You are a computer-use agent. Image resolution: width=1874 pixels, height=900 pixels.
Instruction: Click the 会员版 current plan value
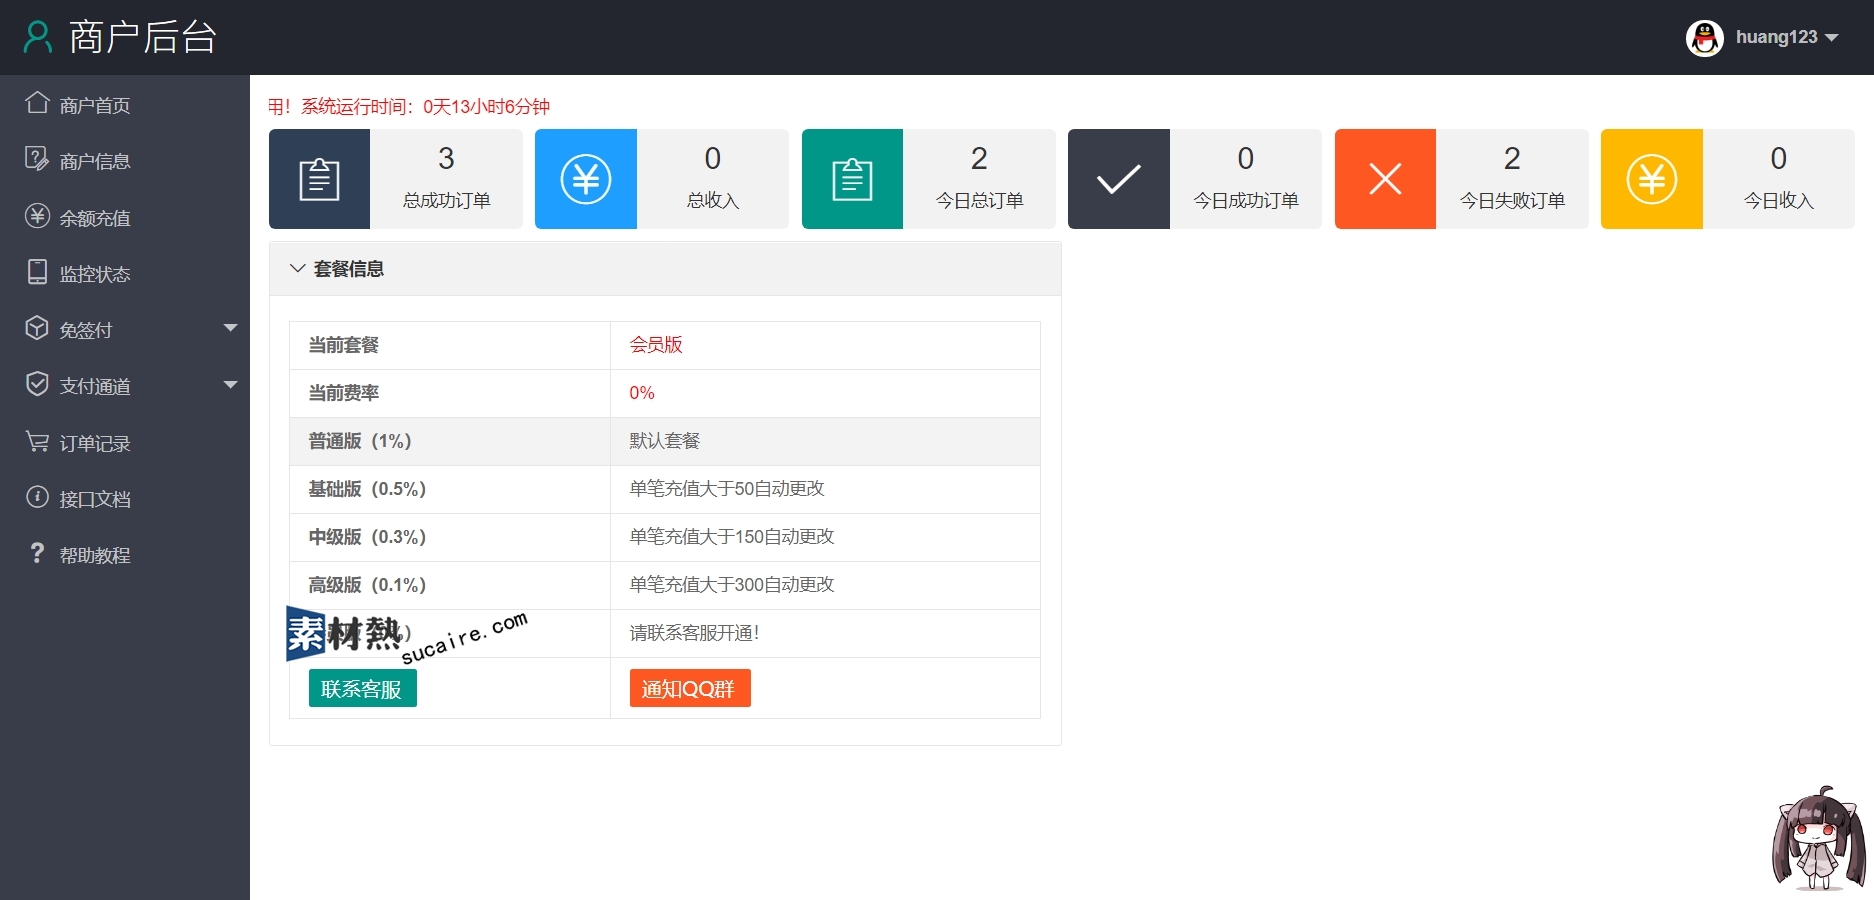tap(656, 344)
